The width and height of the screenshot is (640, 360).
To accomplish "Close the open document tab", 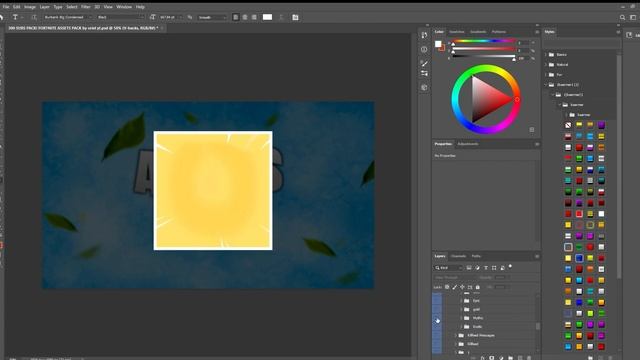I will click(x=162, y=28).
